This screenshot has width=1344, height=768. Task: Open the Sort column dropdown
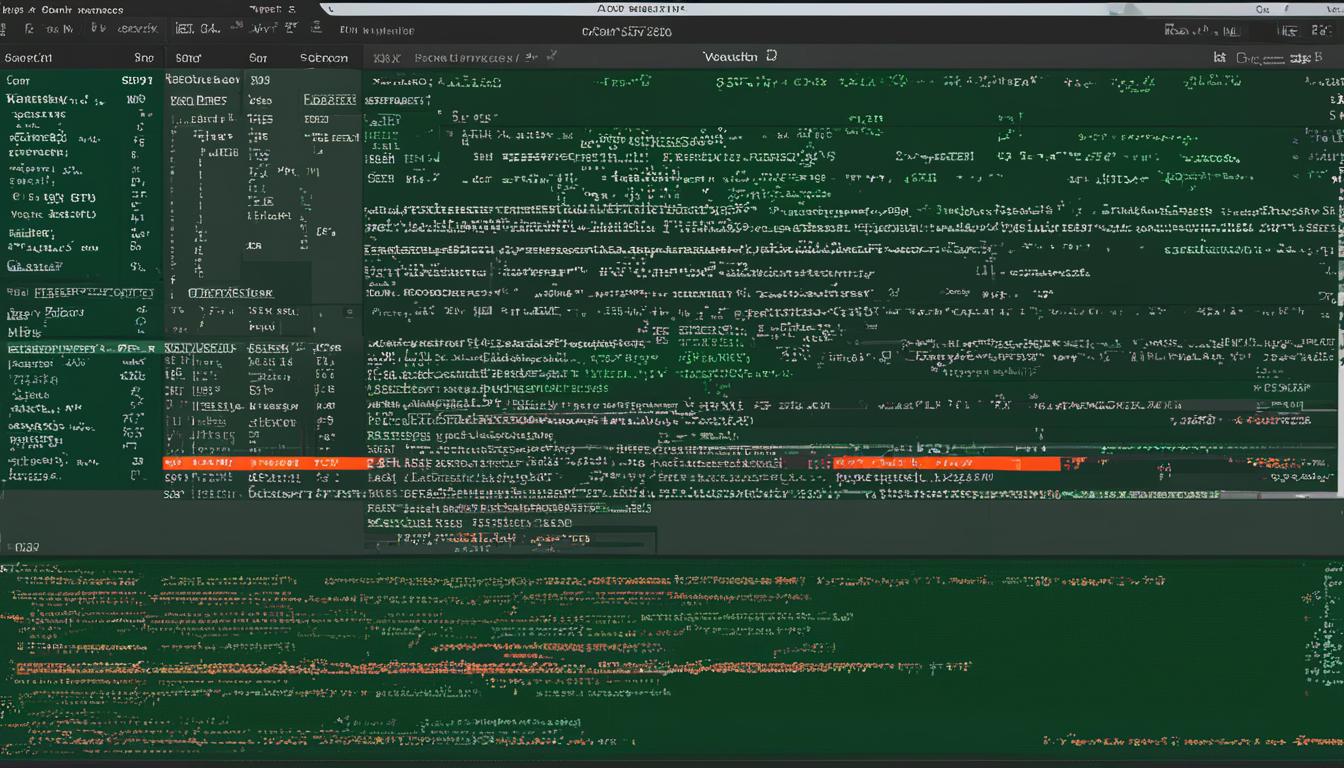258,57
